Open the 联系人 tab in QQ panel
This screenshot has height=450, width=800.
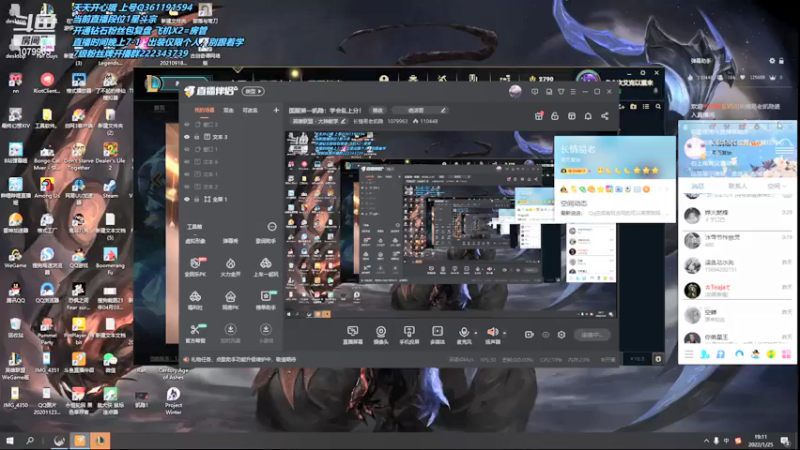point(737,186)
